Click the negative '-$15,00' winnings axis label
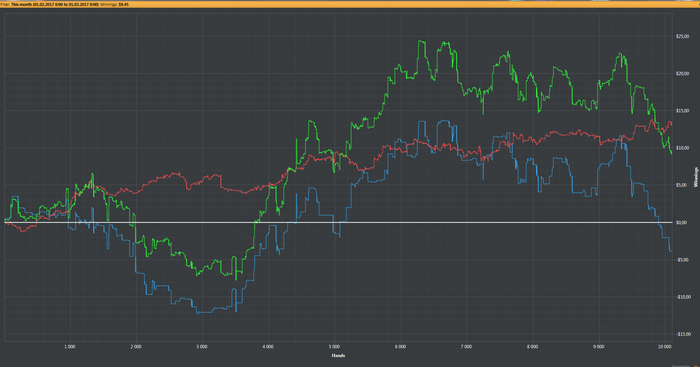 tap(683, 334)
